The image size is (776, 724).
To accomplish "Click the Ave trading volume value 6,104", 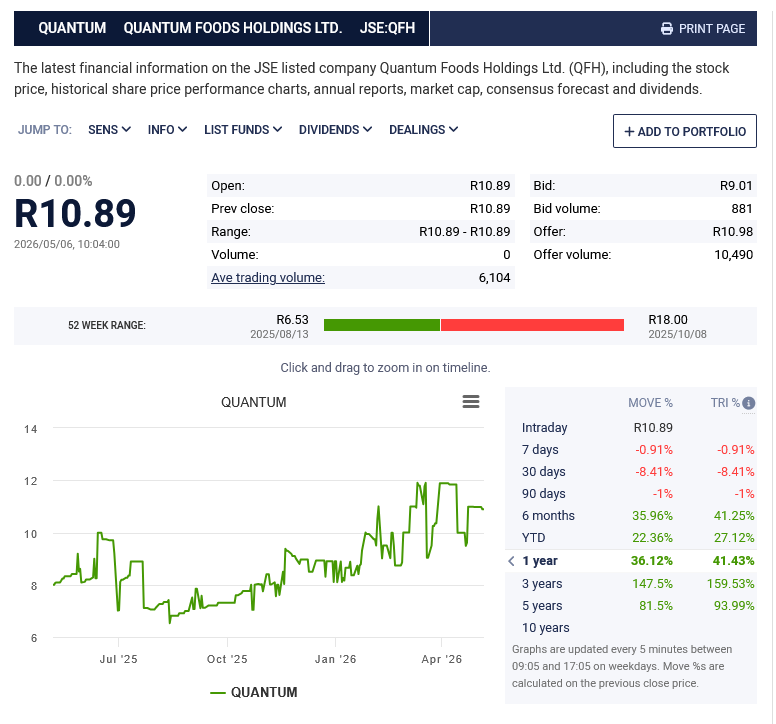I will tap(494, 278).
